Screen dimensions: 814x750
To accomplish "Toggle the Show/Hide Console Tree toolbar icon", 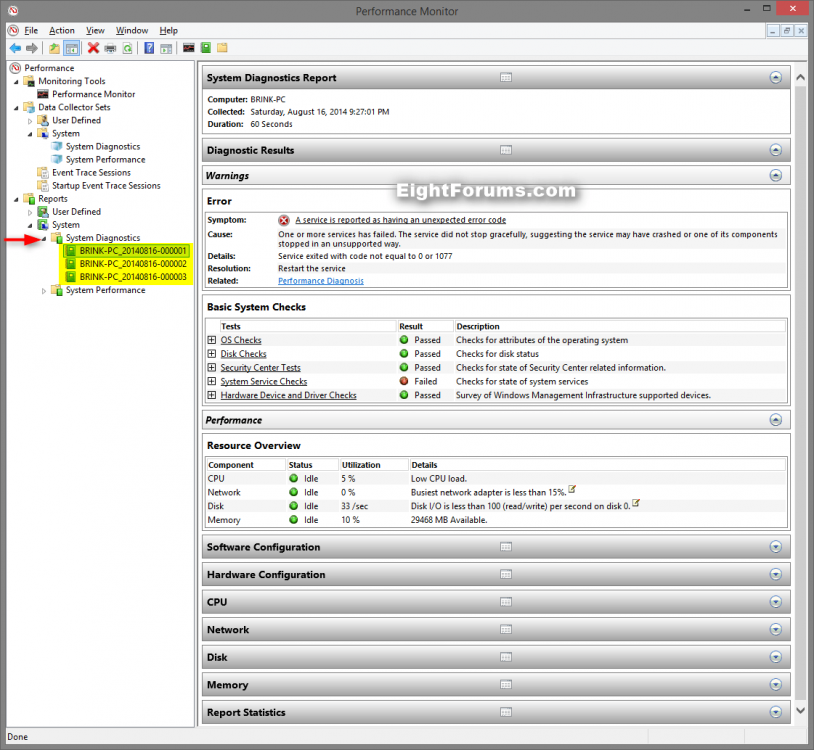I will [x=70, y=47].
